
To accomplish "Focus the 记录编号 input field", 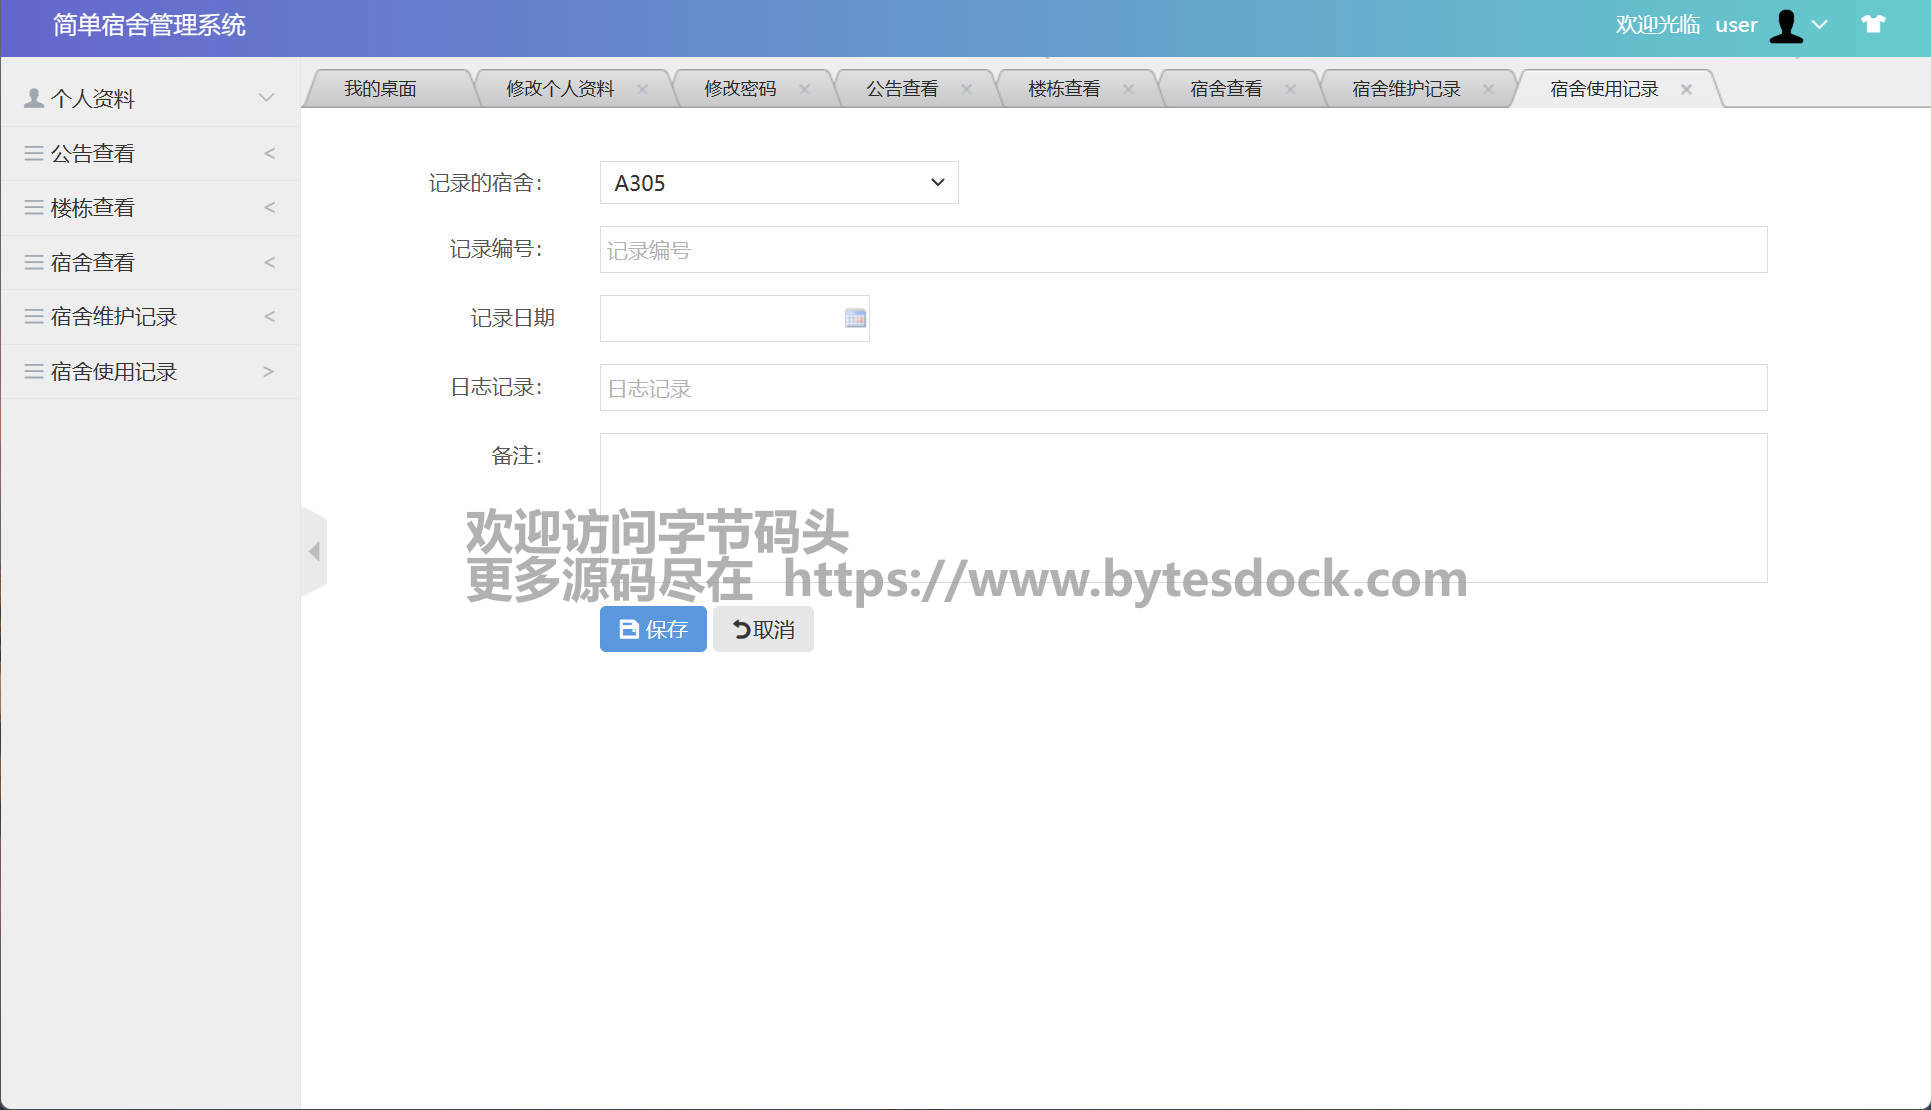I will click(1183, 250).
